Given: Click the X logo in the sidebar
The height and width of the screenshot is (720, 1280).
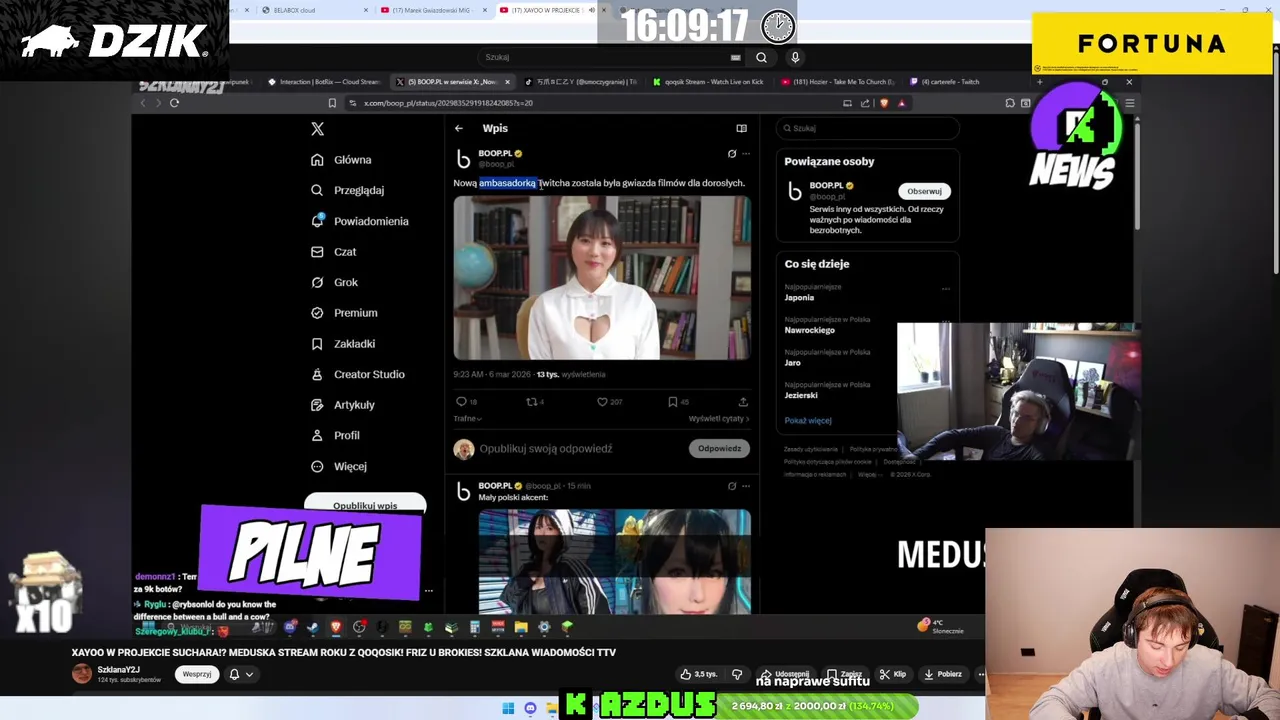Looking at the screenshot, I should 317,129.
